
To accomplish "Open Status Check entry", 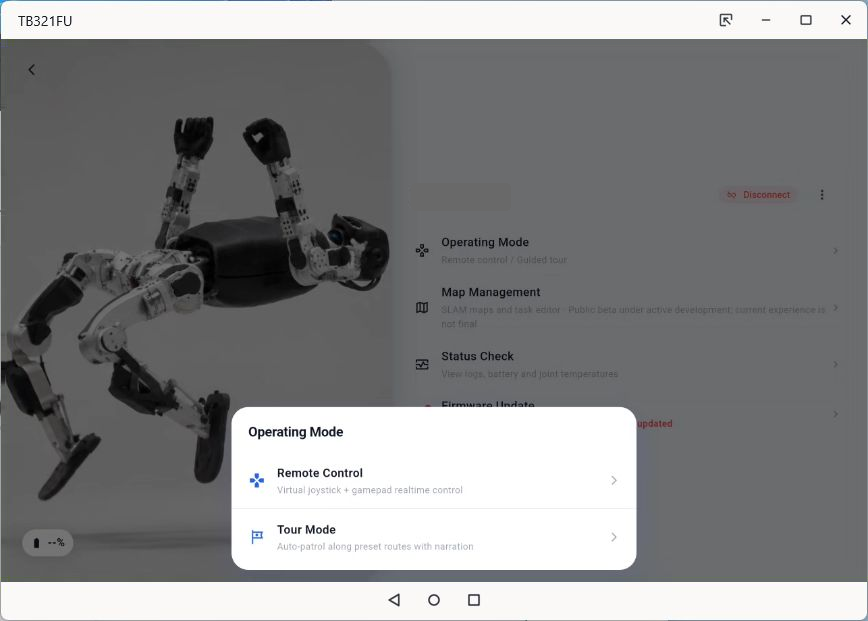I will [x=627, y=364].
